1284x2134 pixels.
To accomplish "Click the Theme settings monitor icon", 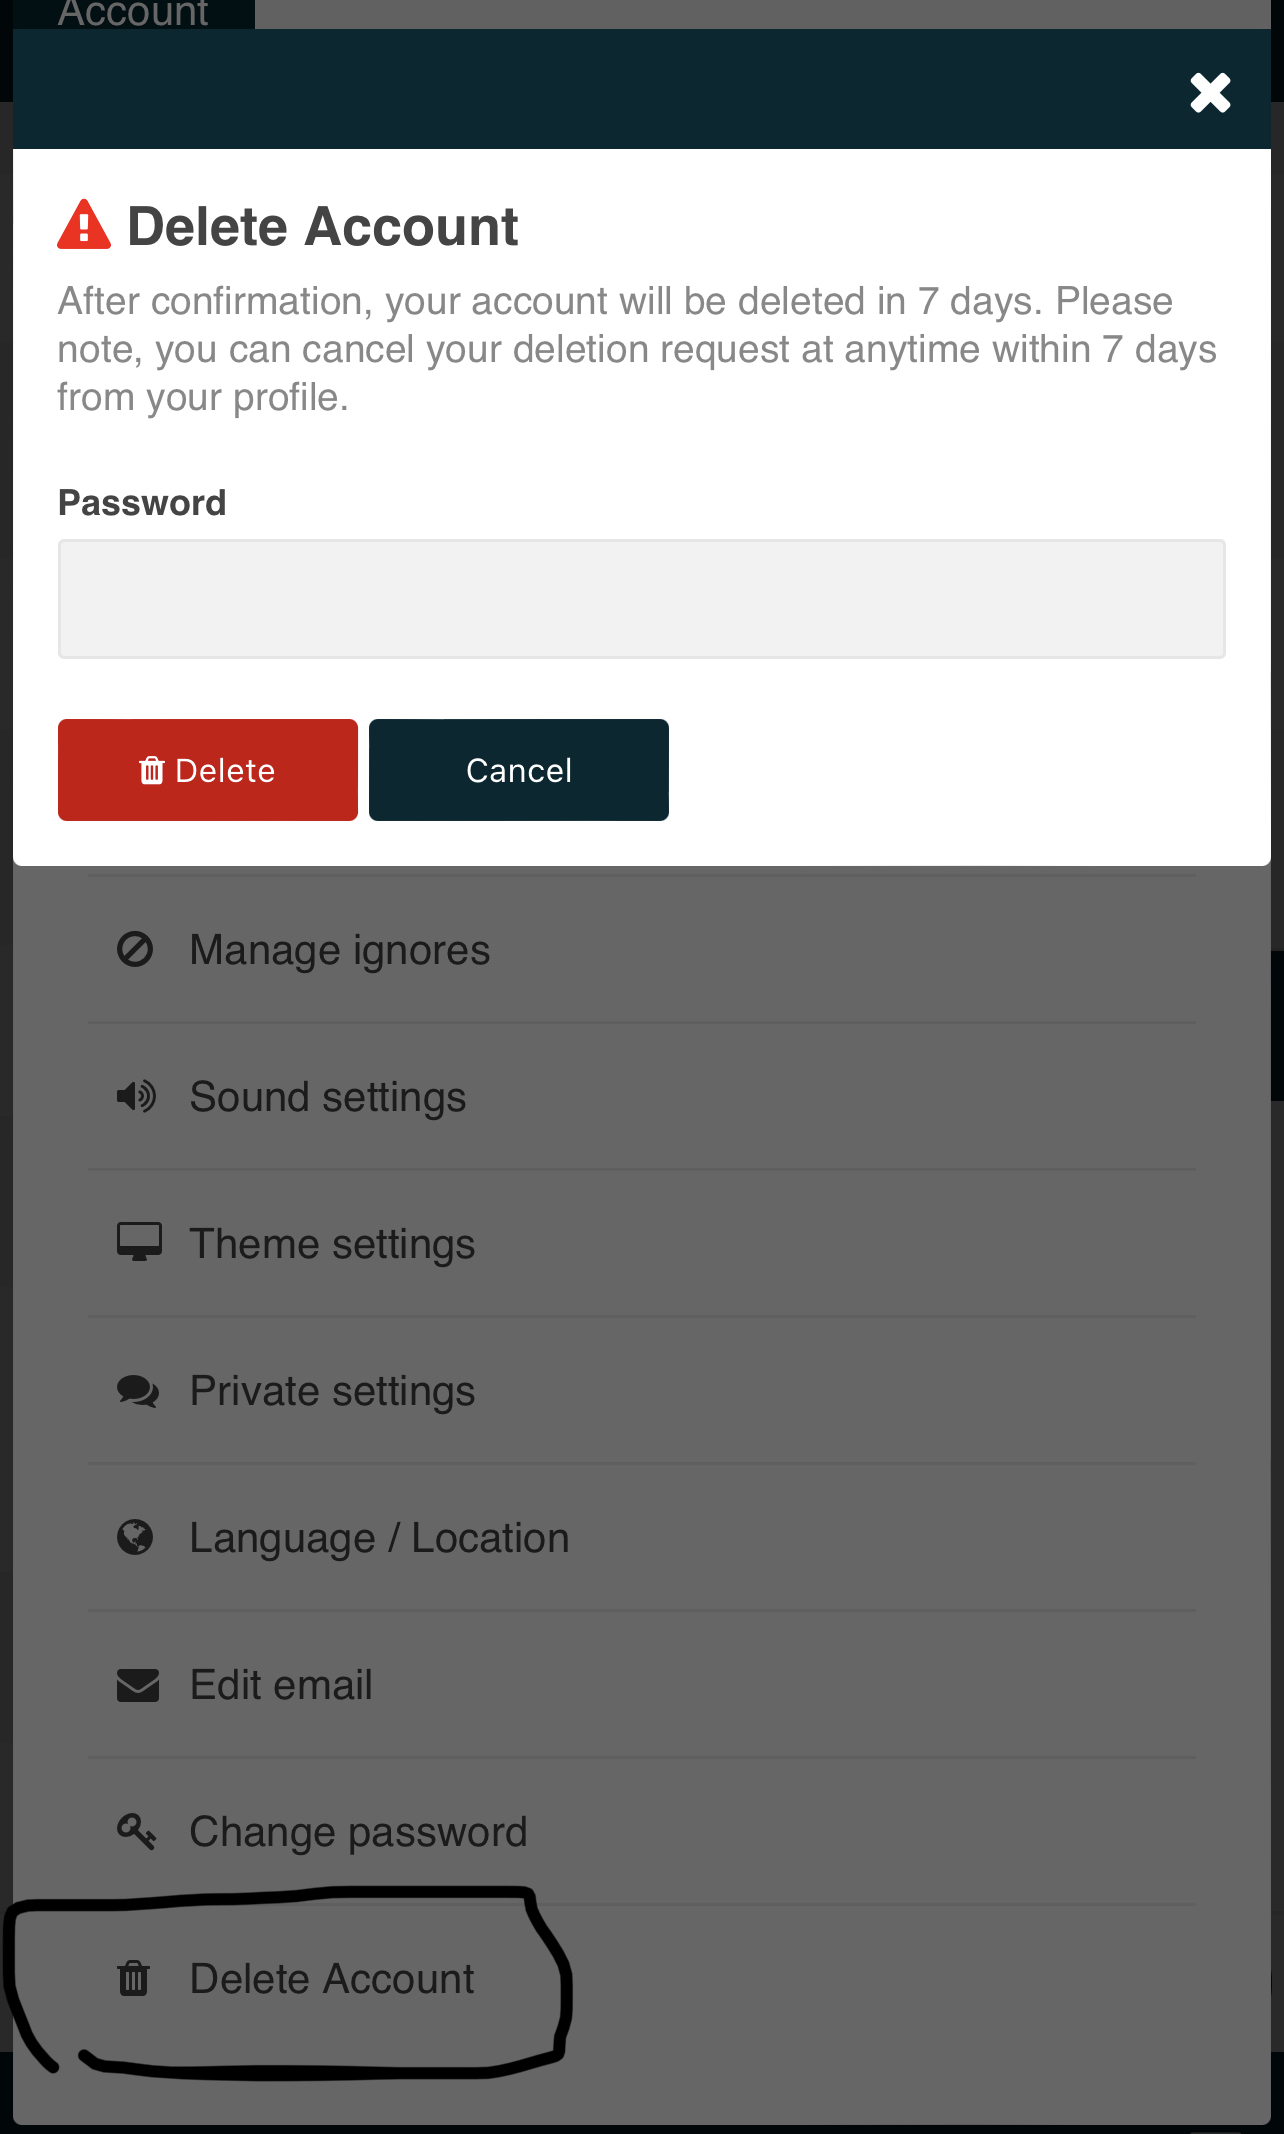I will (x=139, y=1242).
